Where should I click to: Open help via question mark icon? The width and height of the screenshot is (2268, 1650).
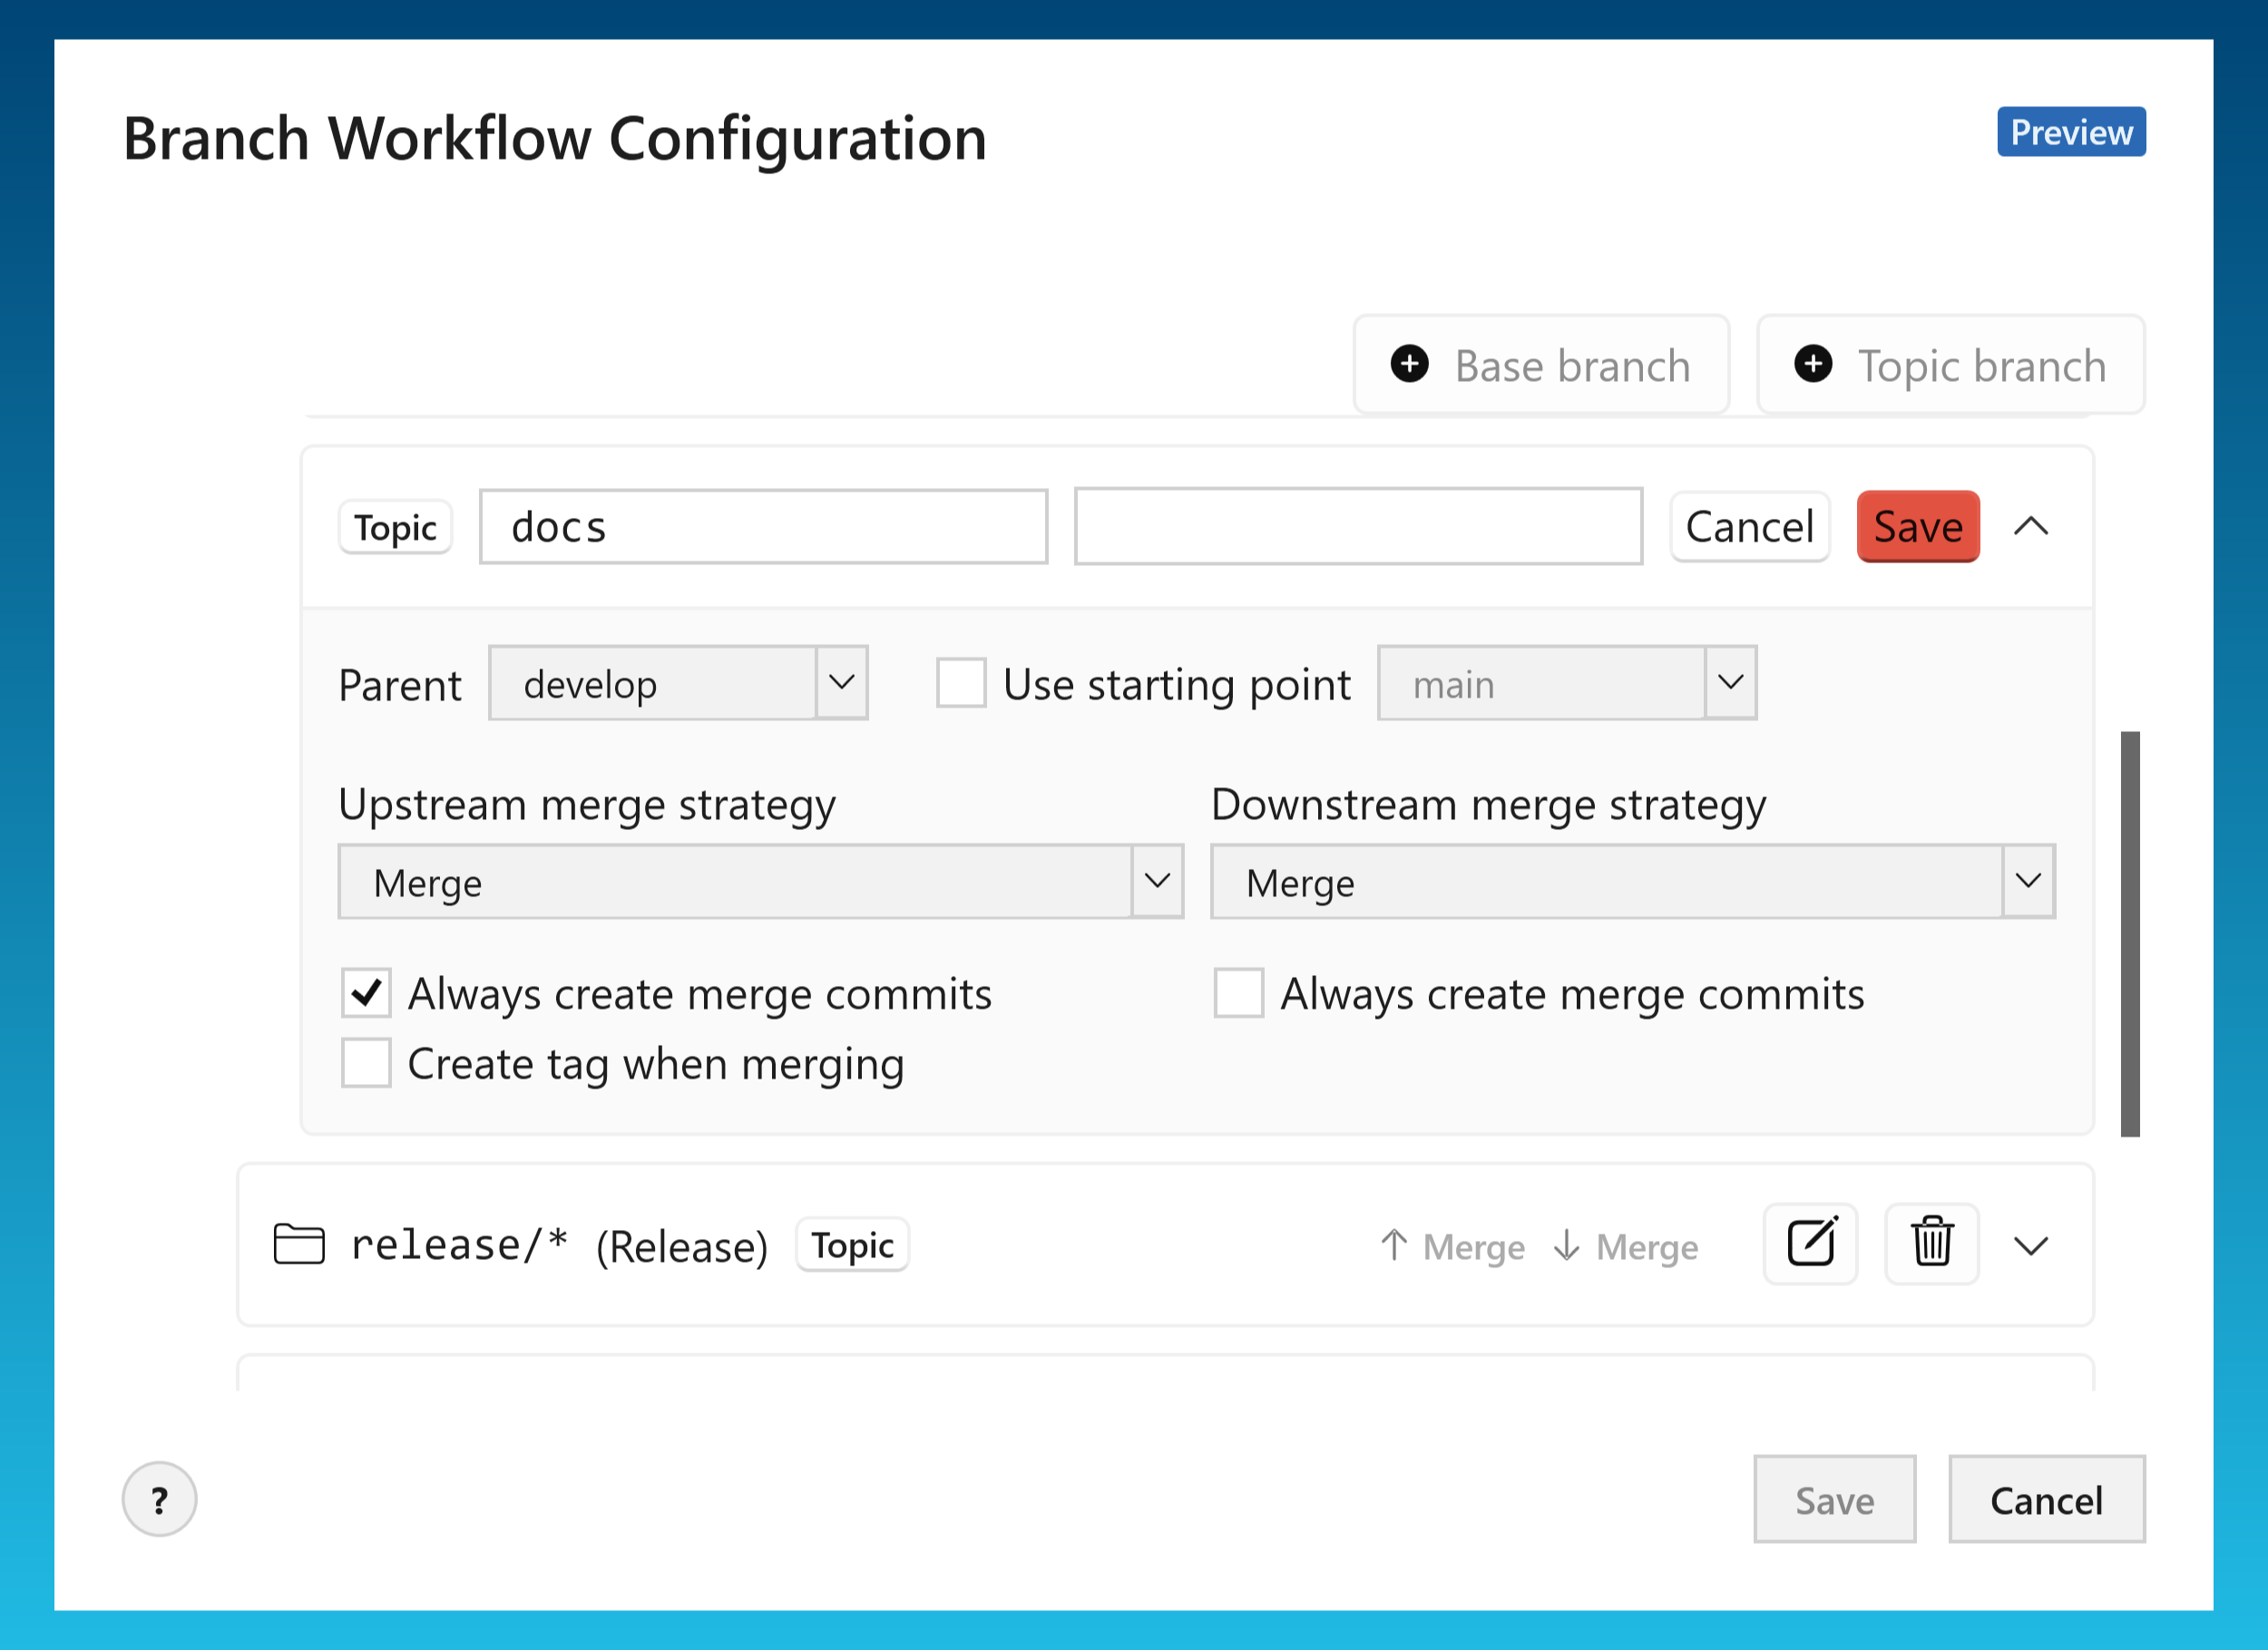point(158,1499)
